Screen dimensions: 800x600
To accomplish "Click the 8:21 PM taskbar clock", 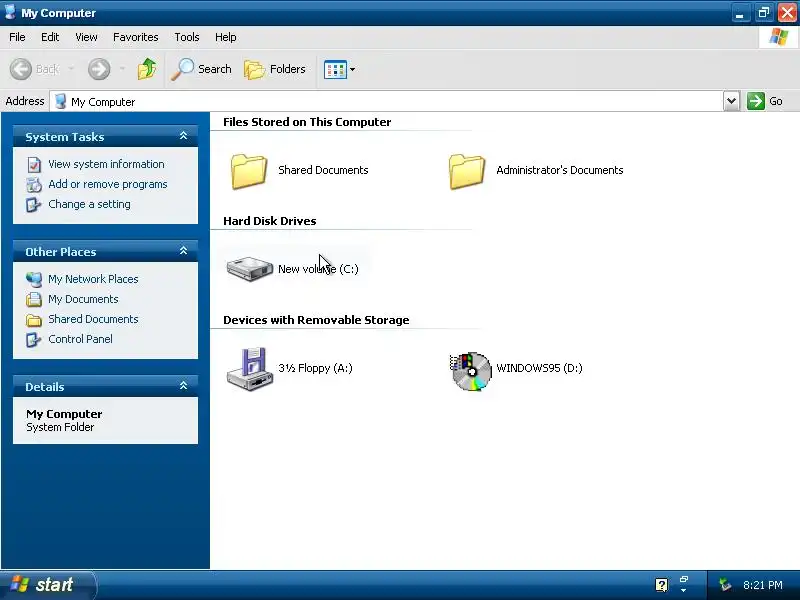I will [x=763, y=585].
